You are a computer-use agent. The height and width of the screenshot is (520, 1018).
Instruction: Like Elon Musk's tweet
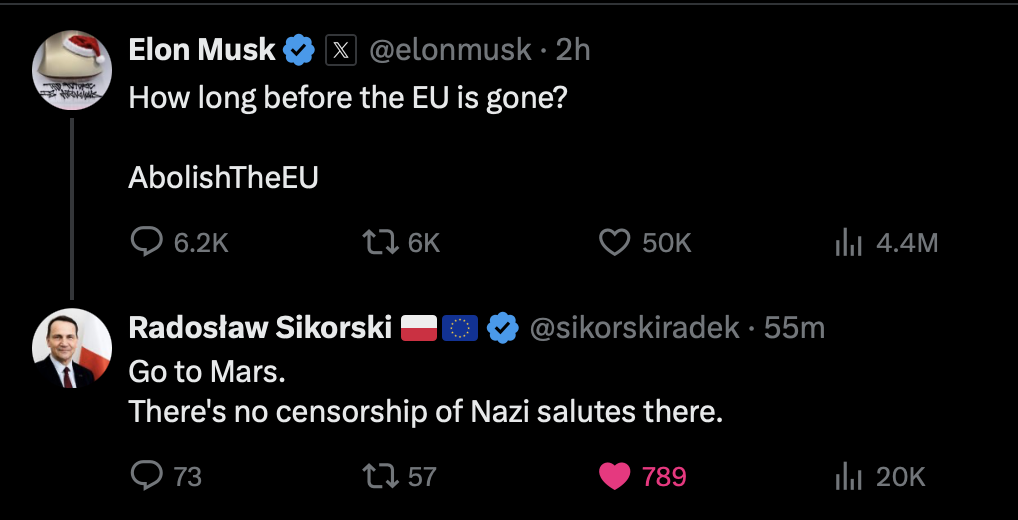(x=614, y=242)
